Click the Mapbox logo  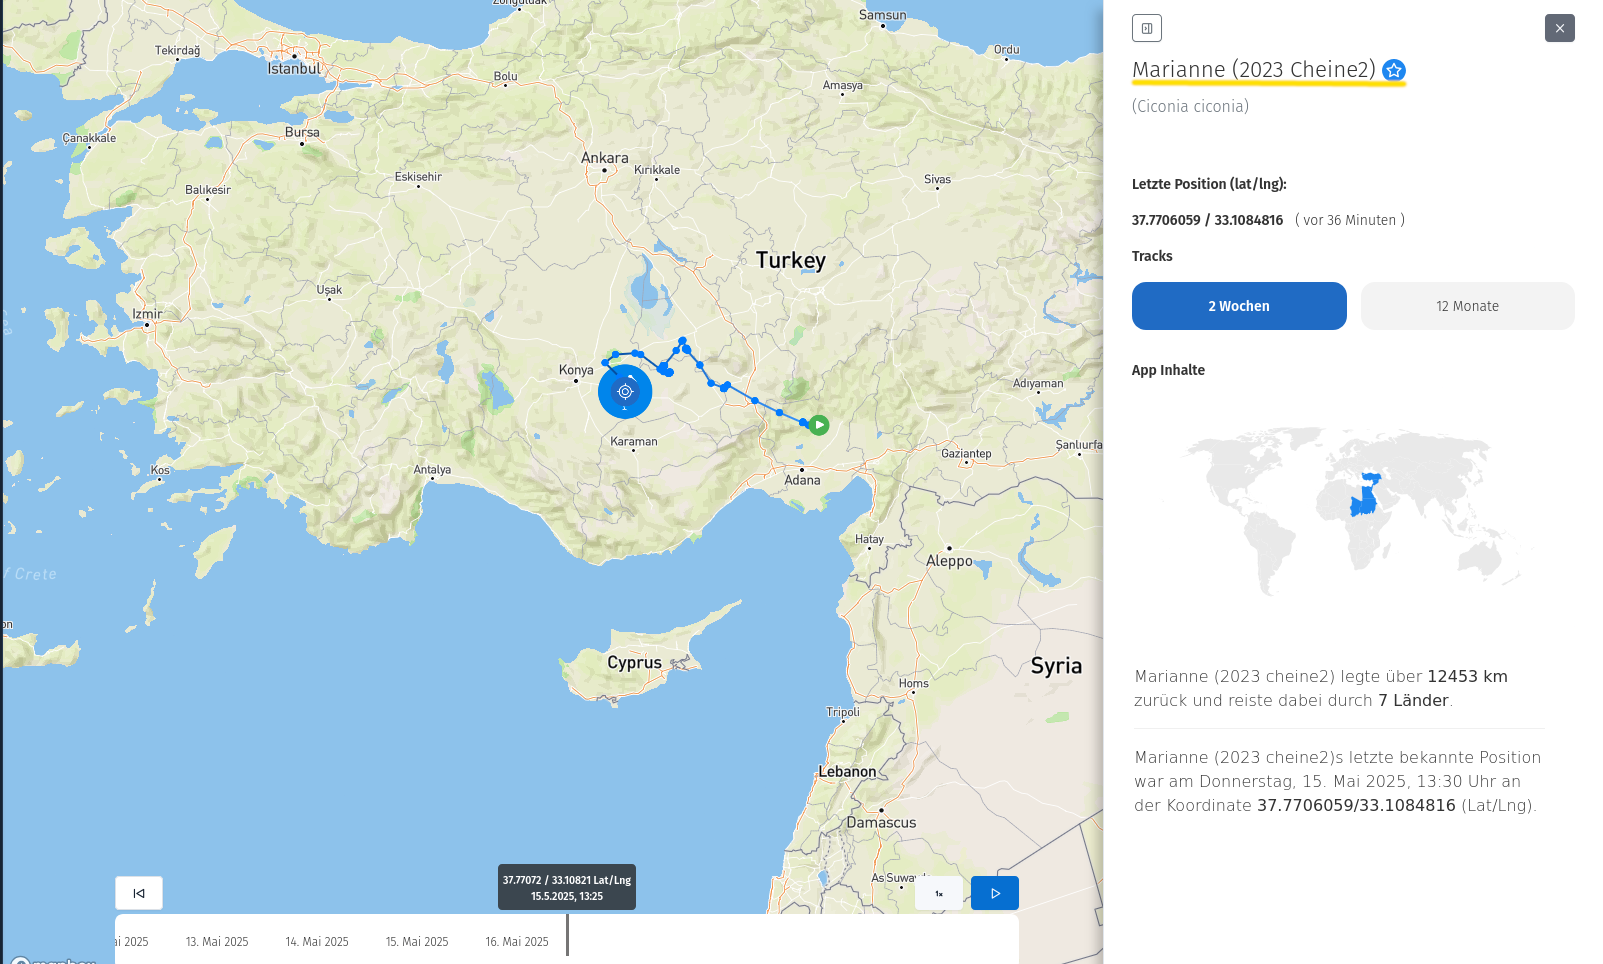[x=55, y=960]
